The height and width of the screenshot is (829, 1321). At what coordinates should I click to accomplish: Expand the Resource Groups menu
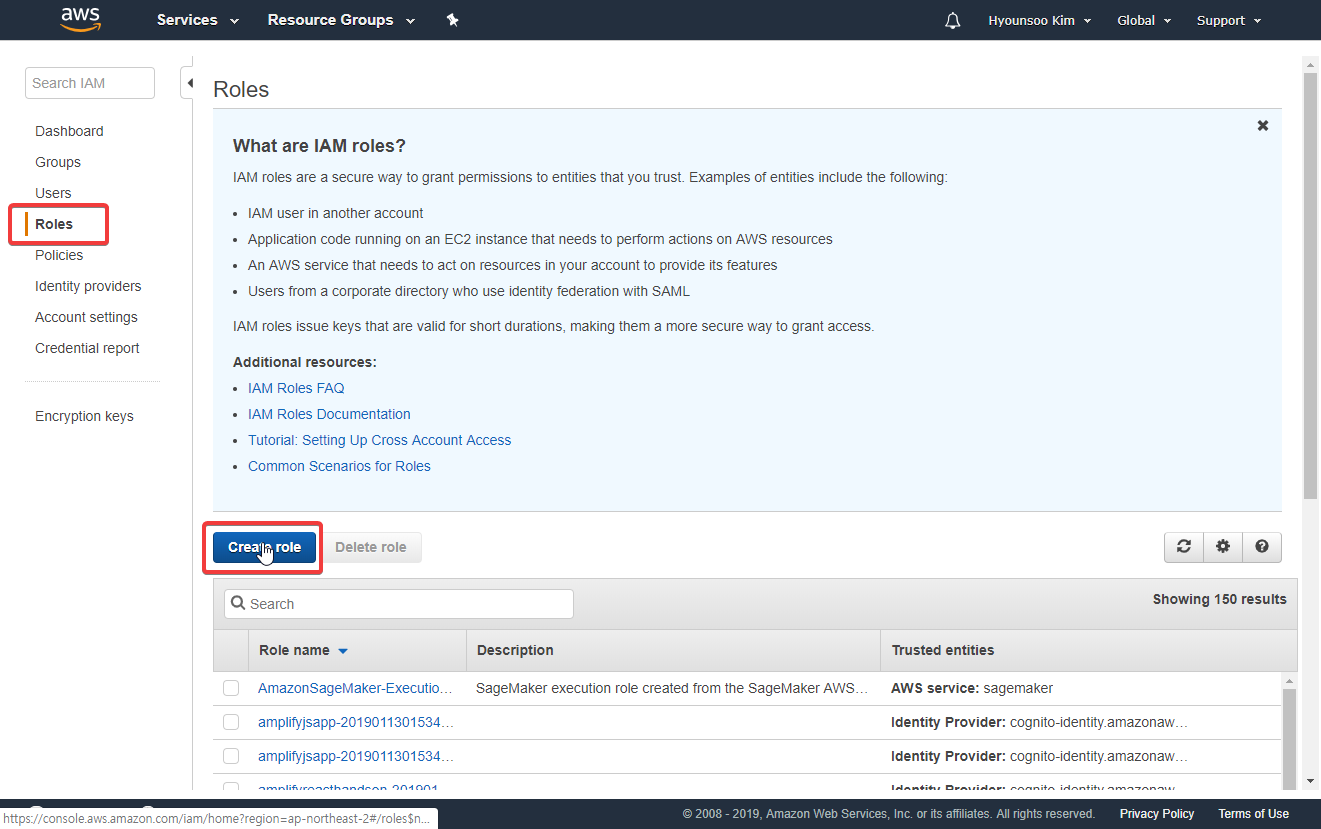pyautogui.click(x=341, y=20)
